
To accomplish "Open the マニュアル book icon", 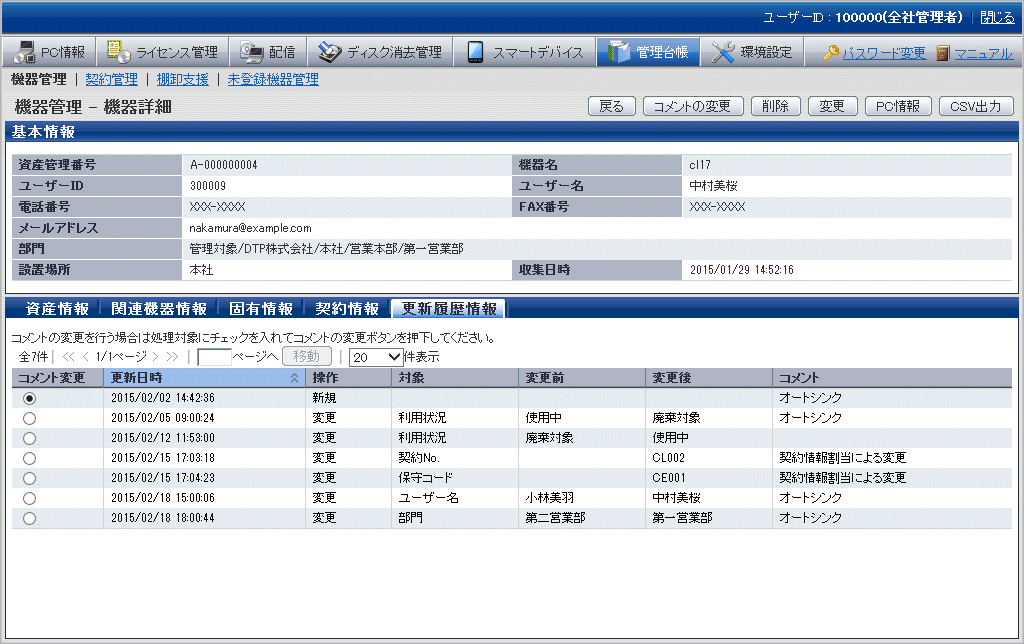I will coord(943,54).
